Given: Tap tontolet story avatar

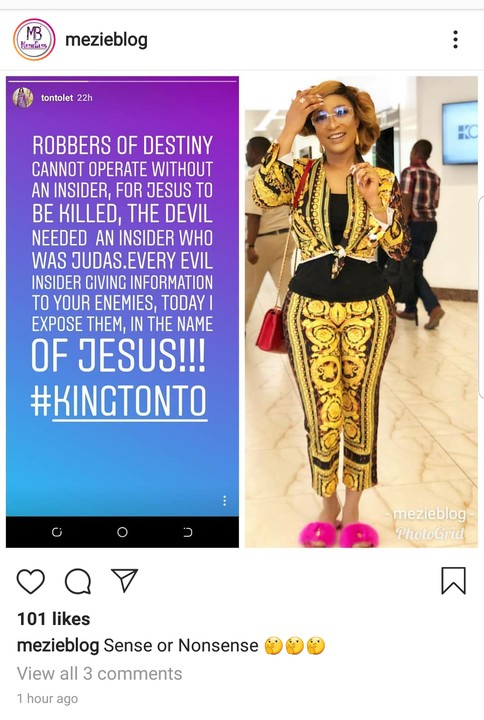Looking at the screenshot, I should click(23, 97).
